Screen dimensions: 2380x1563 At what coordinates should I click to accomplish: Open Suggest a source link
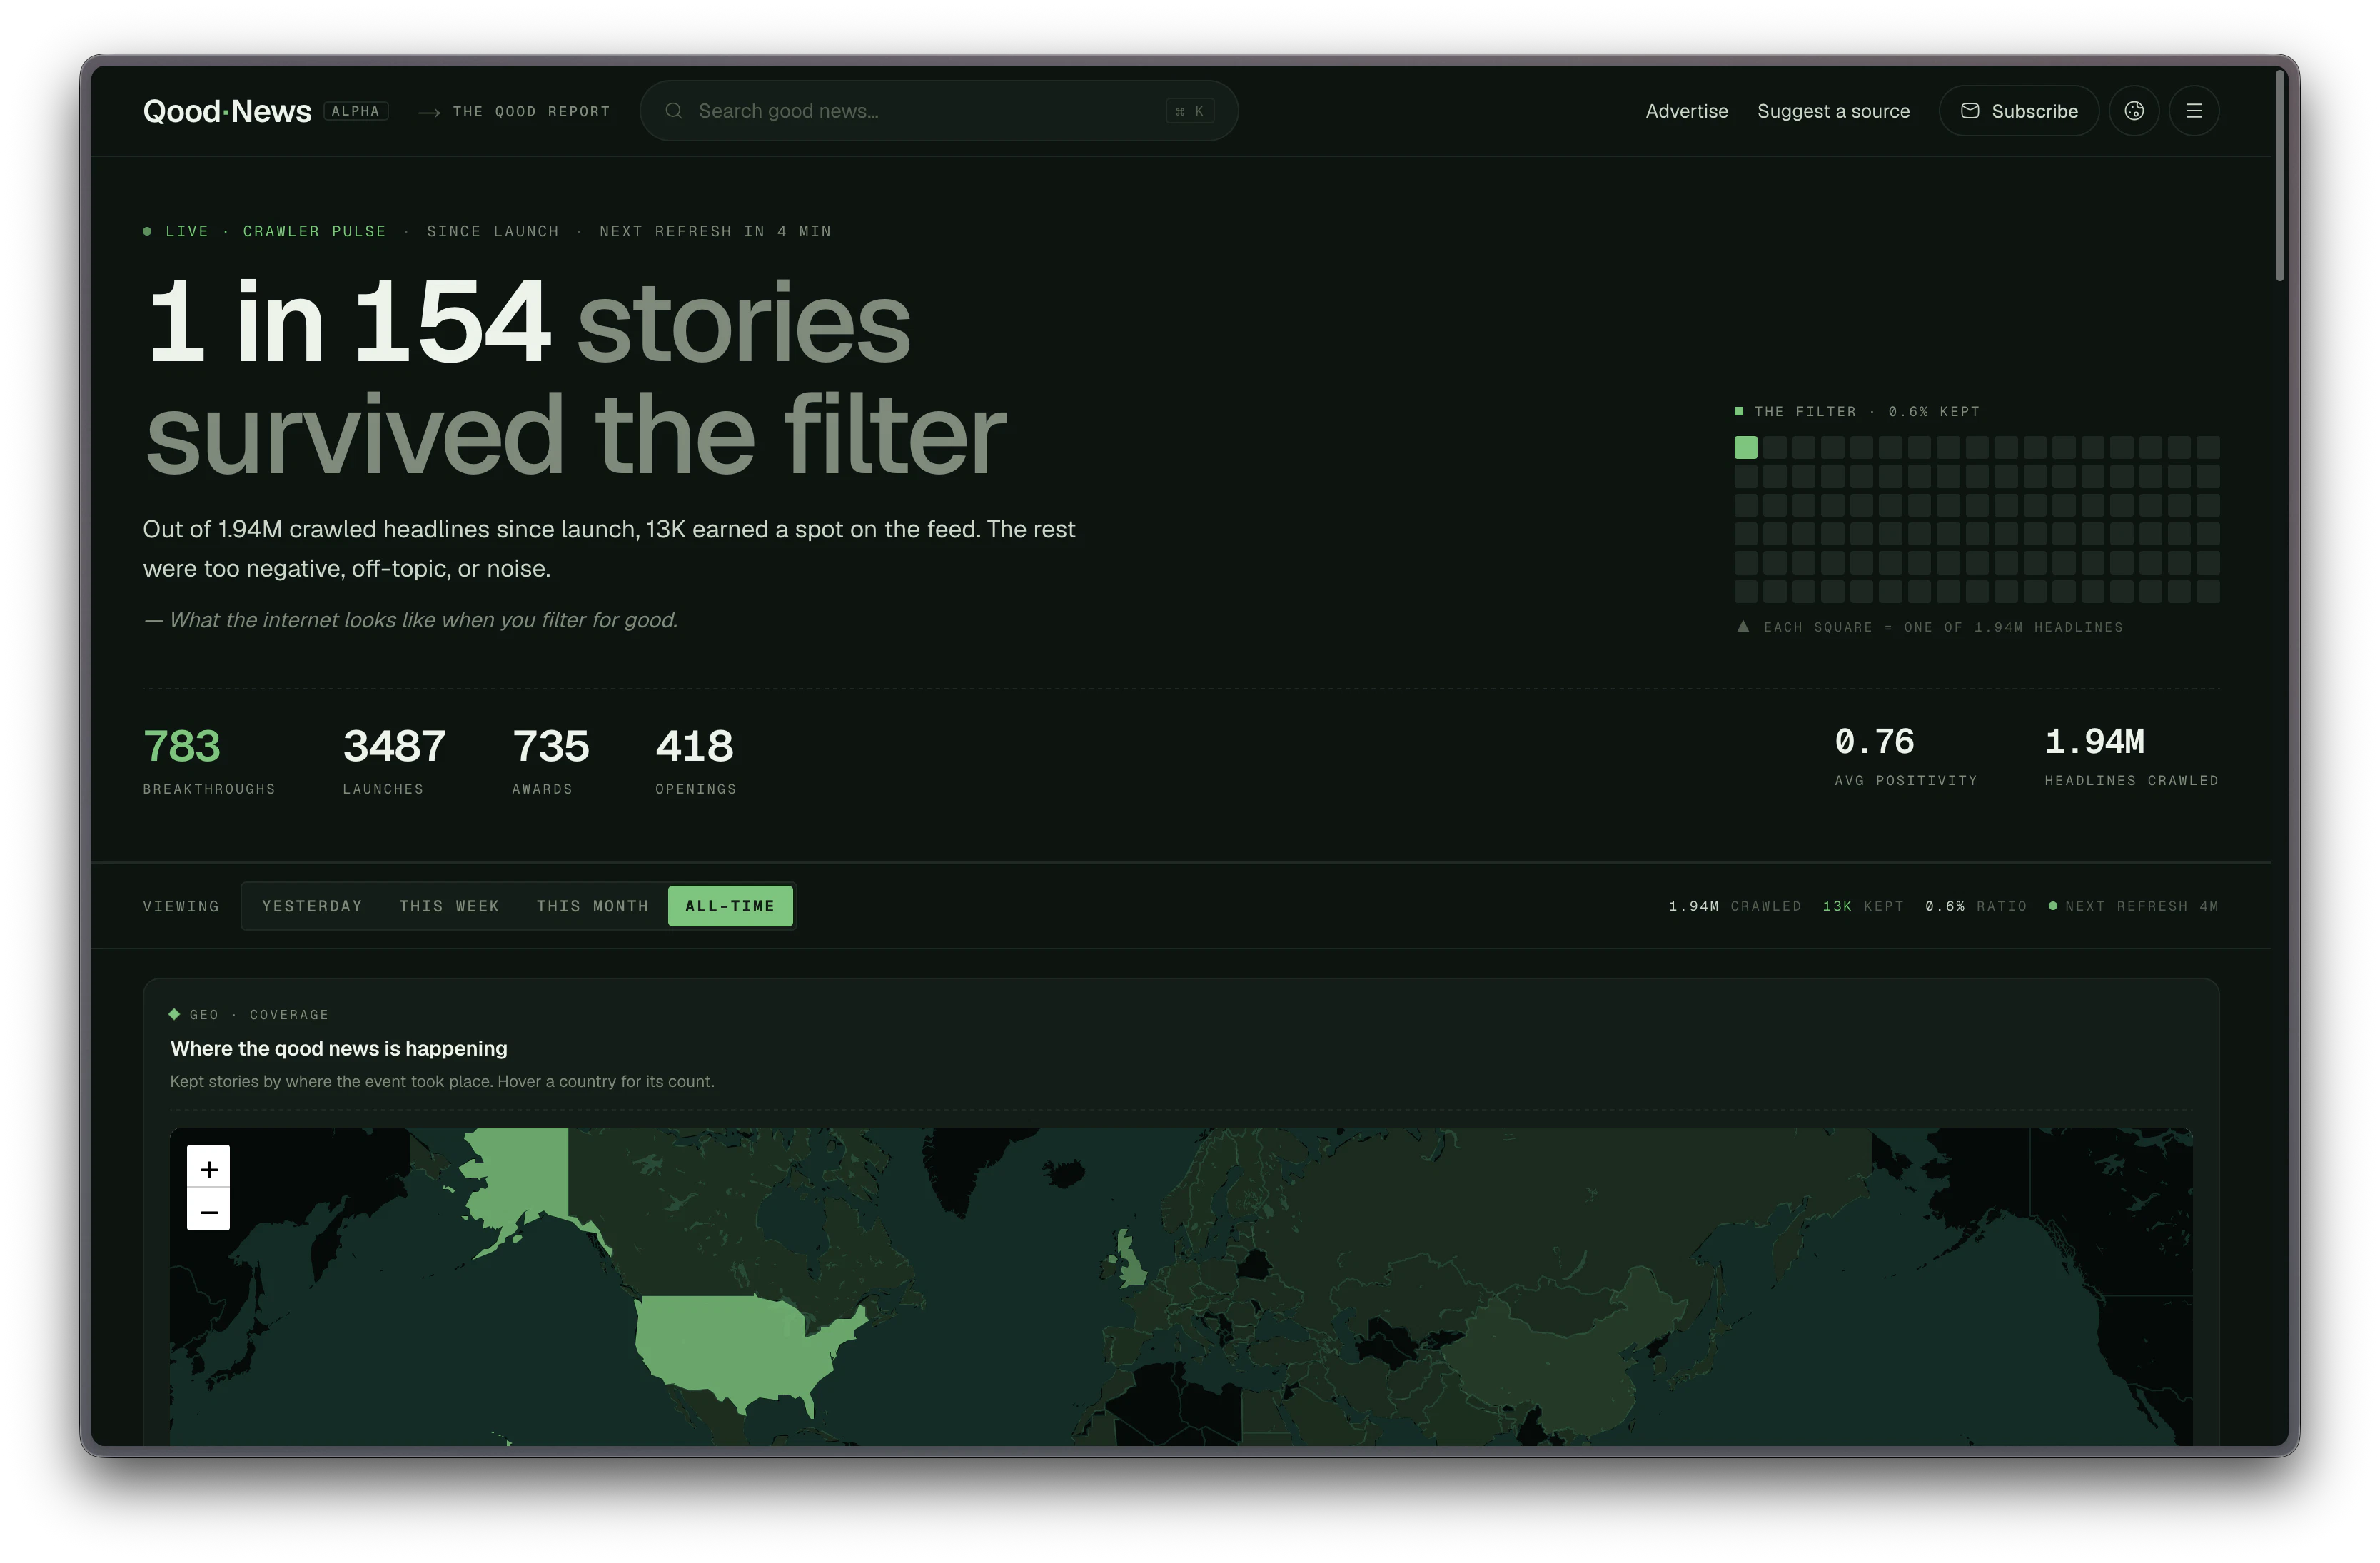click(1833, 111)
